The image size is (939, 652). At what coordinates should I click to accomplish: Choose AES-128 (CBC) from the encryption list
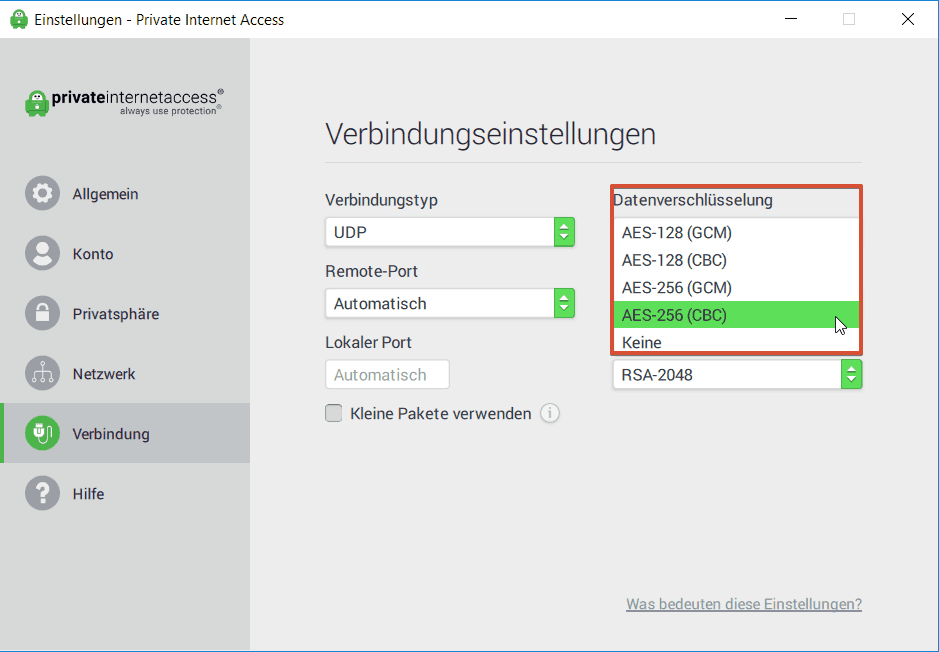coord(737,260)
